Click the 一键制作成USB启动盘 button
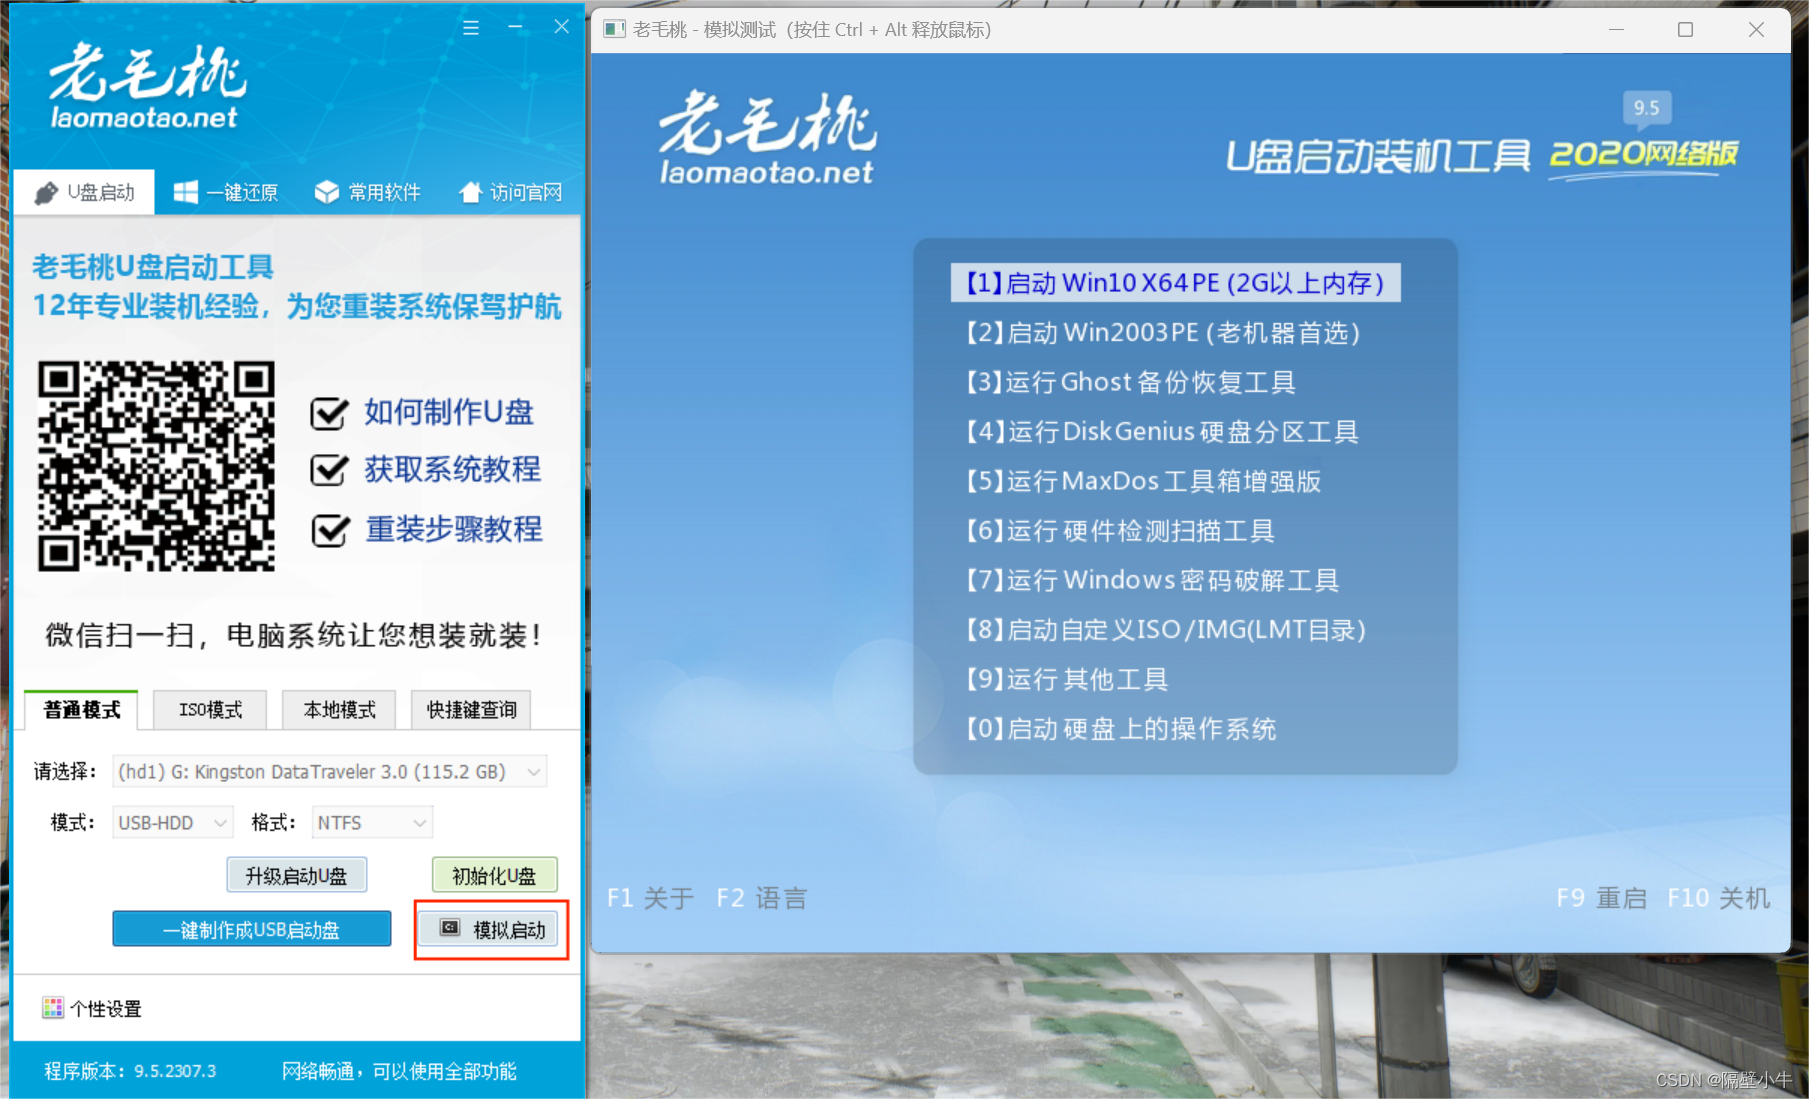 click(x=252, y=928)
